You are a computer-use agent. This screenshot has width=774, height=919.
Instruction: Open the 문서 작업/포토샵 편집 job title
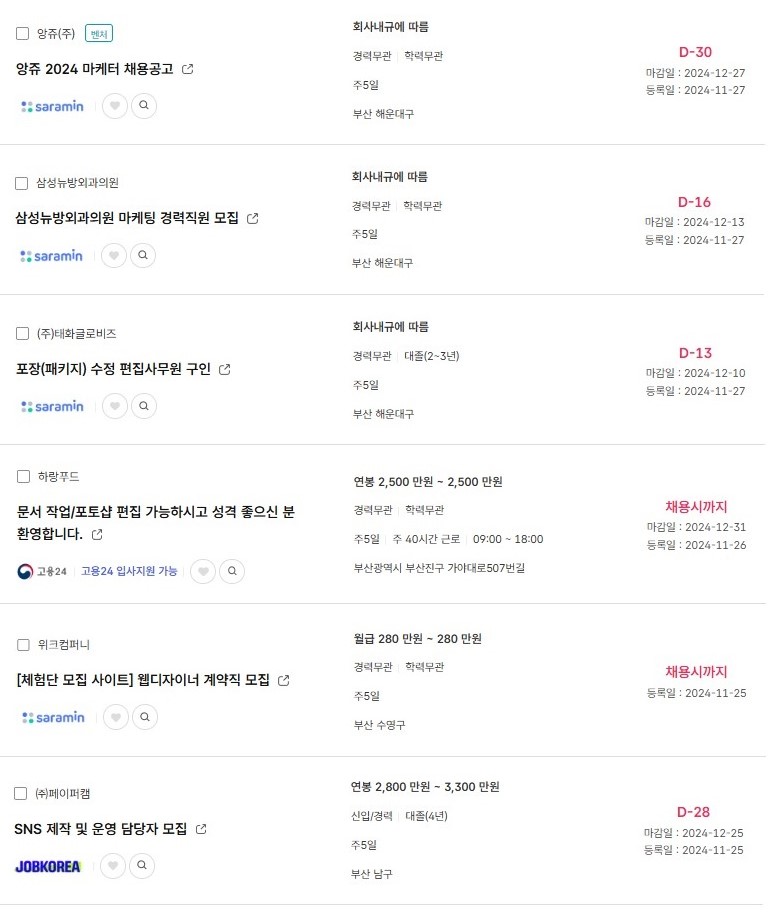point(155,523)
